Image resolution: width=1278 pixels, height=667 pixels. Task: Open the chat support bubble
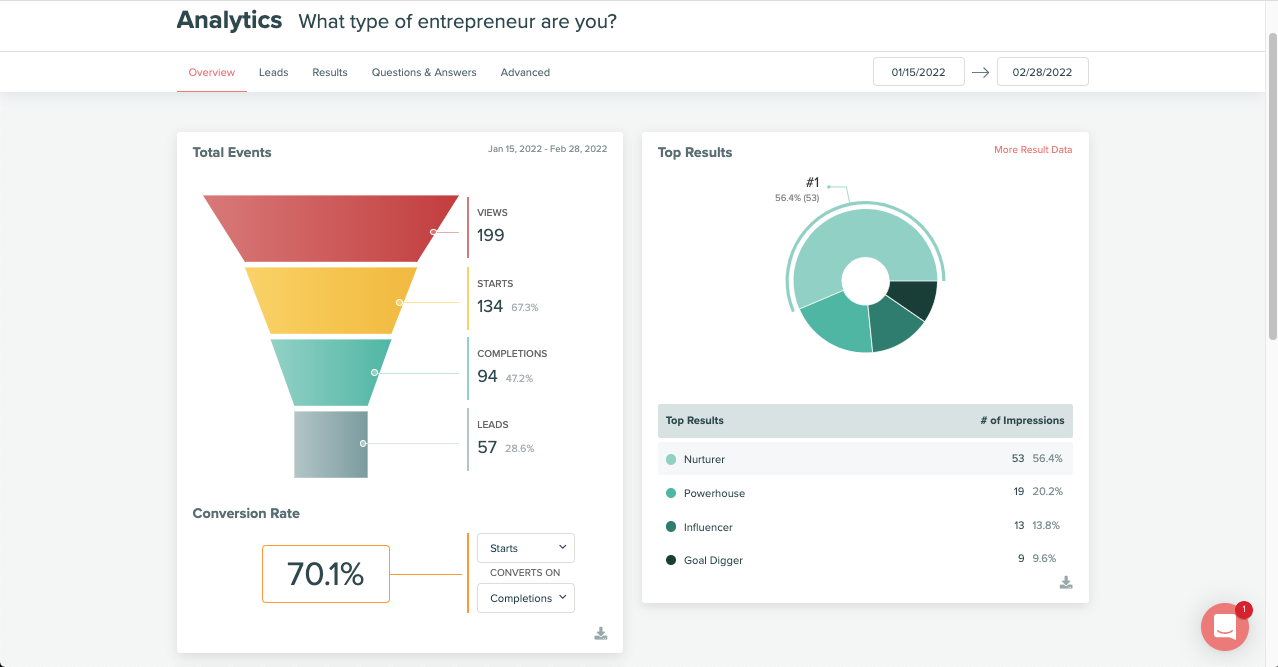click(x=1225, y=627)
